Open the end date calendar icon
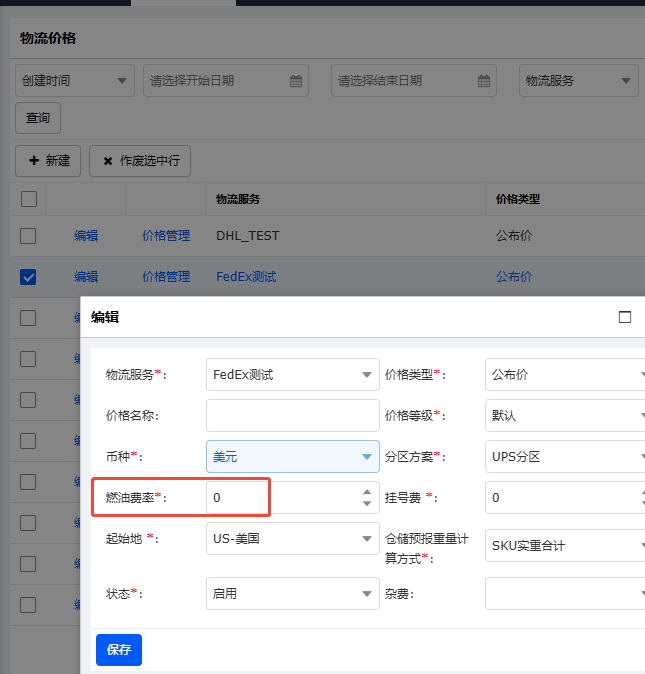Screen dimensions: 645x674 click(x=484, y=81)
